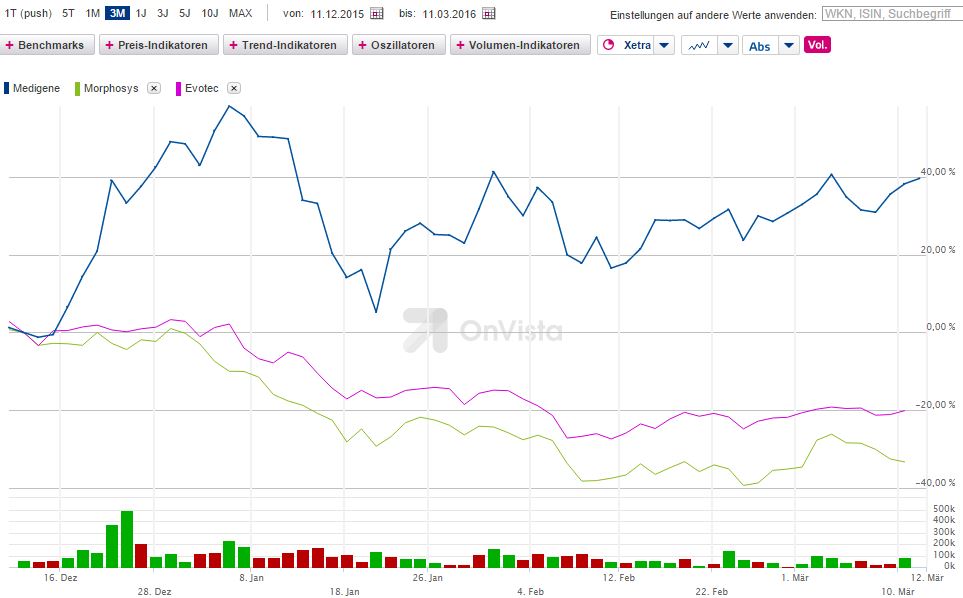The height and width of the screenshot is (598, 963).
Task: Click the '12. Feb' date axis label
Action: pos(618,578)
